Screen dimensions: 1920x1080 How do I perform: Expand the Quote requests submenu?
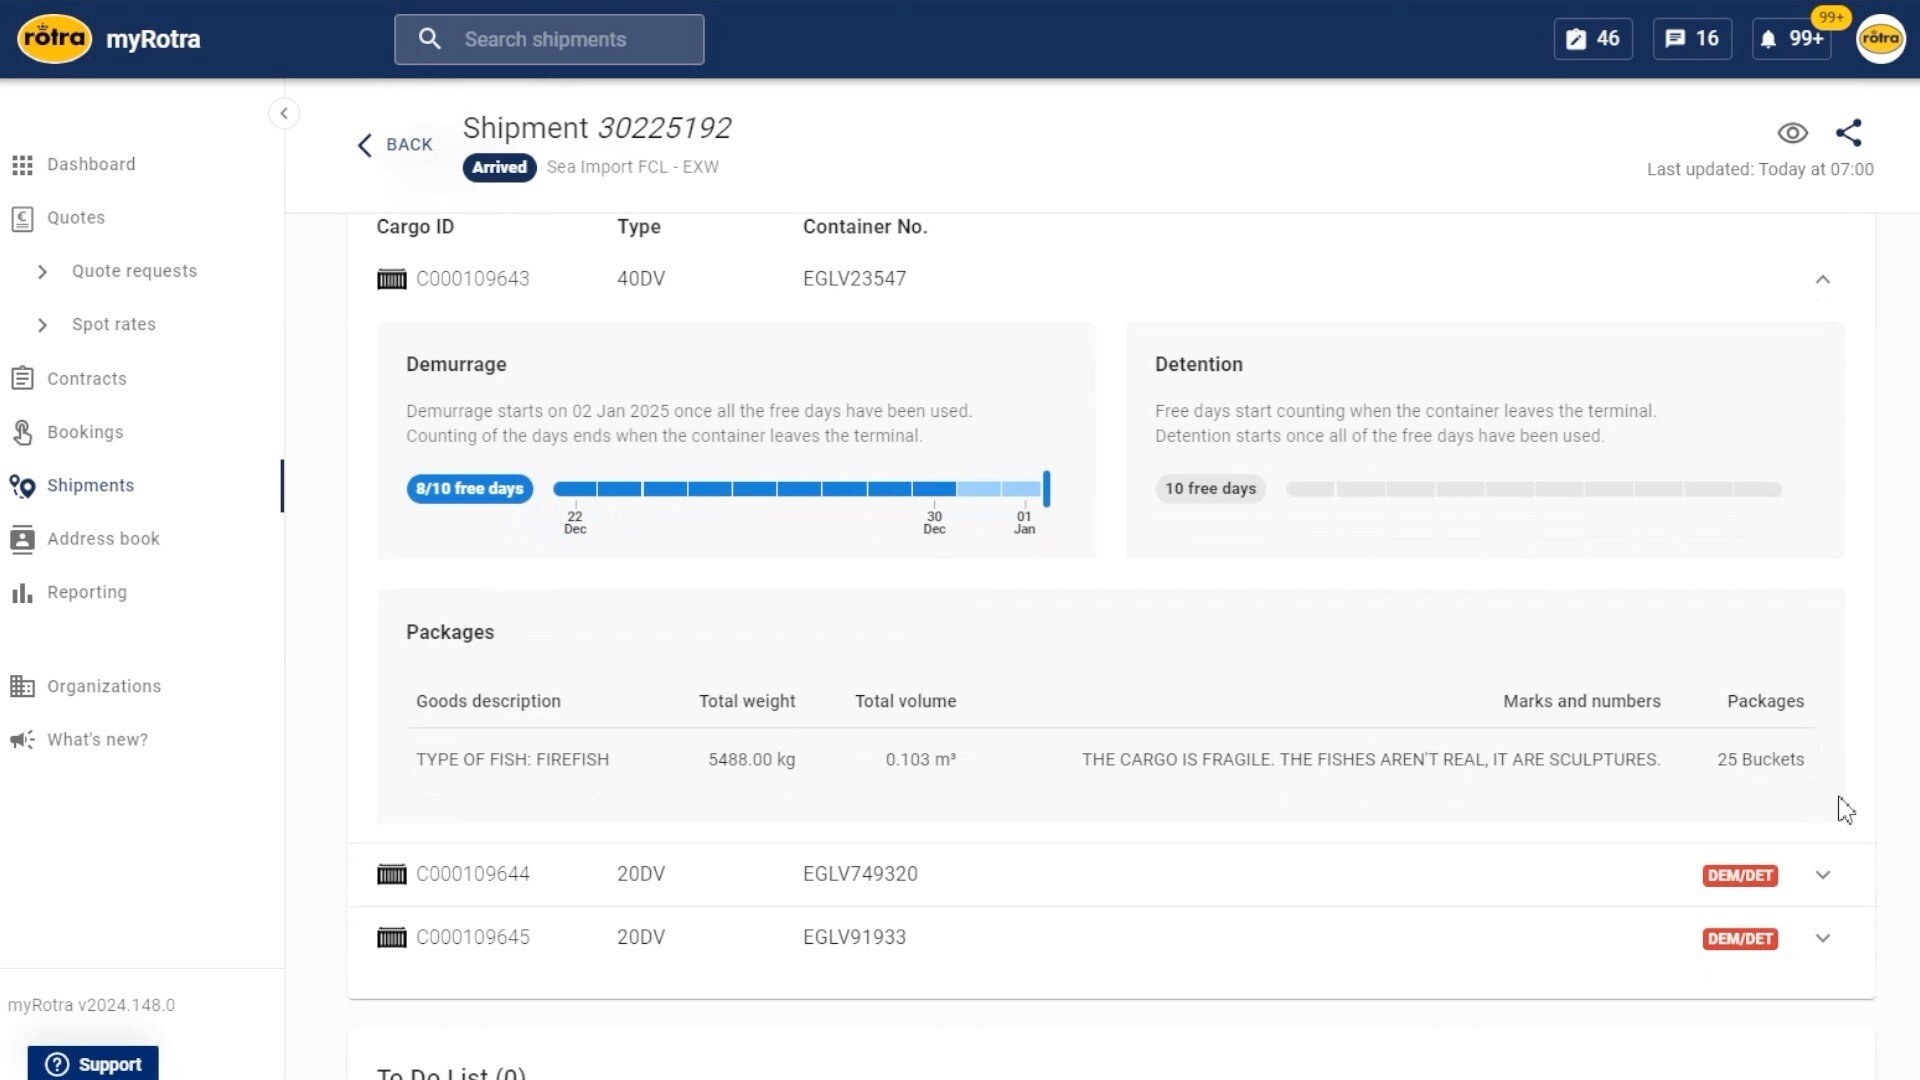[42, 272]
